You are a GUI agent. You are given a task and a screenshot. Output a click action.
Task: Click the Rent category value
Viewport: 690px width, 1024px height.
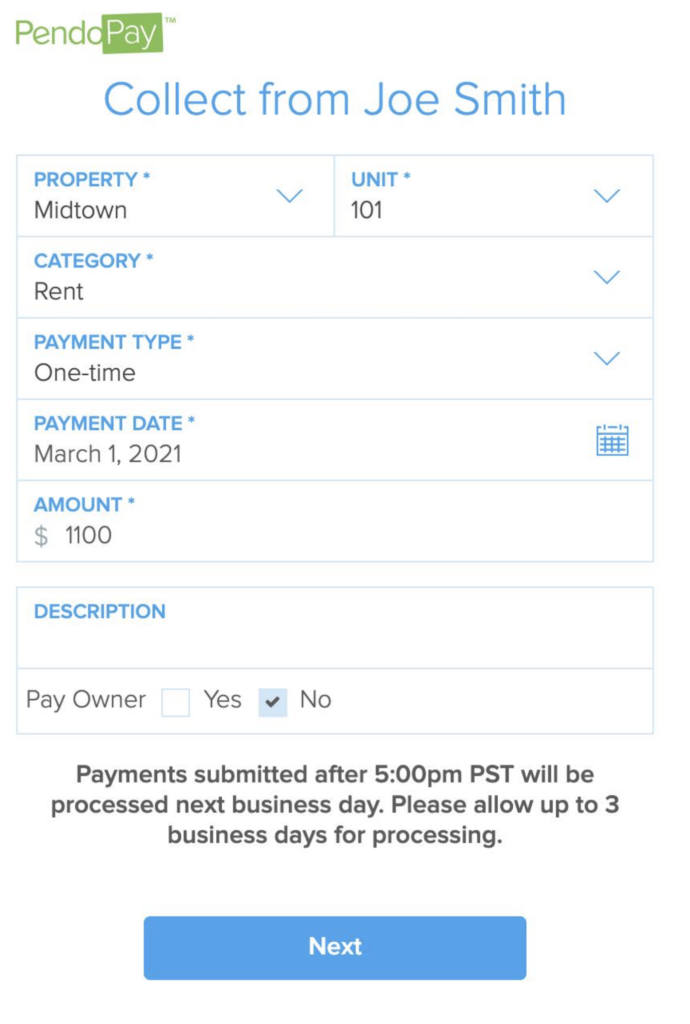pos(59,291)
